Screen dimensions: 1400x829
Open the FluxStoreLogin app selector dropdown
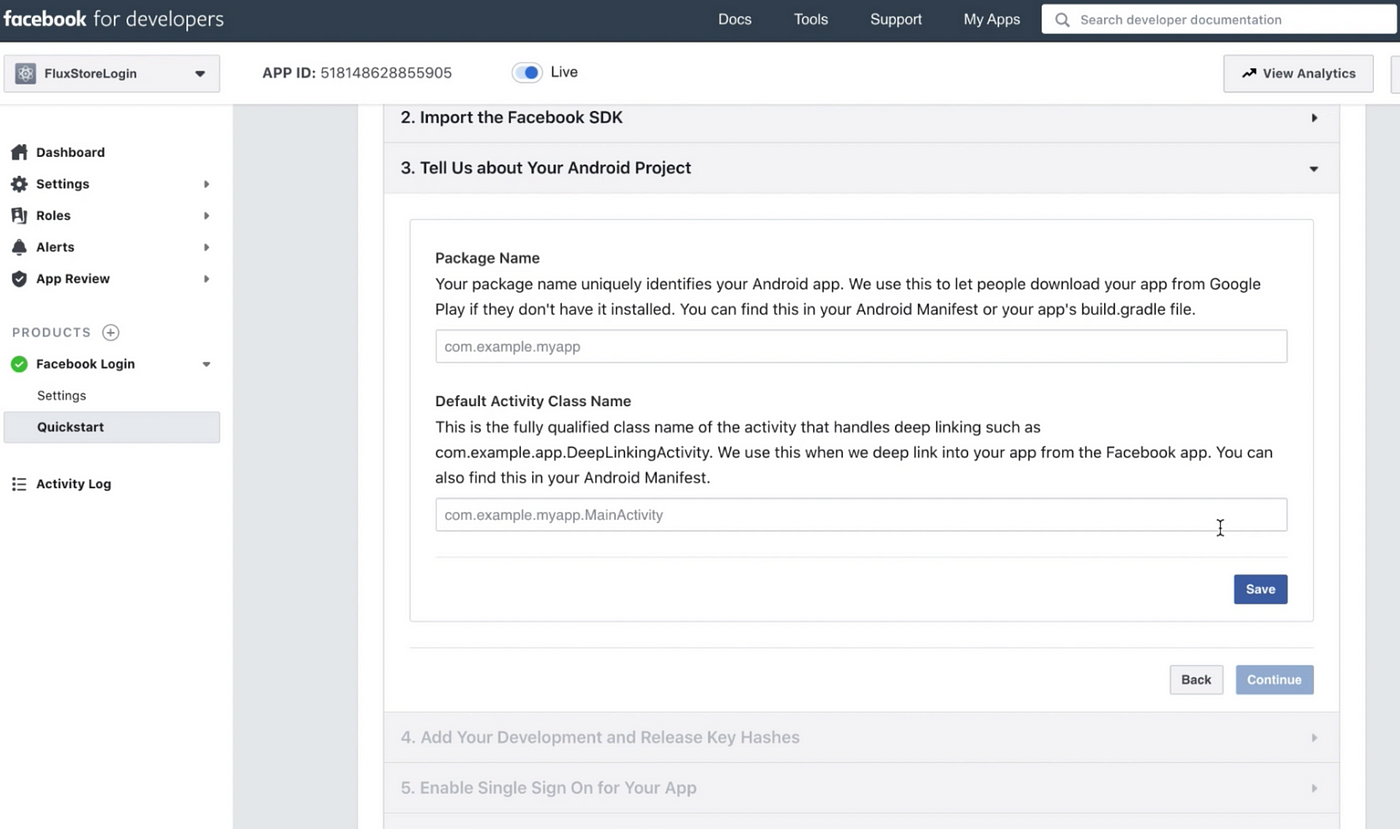point(112,73)
